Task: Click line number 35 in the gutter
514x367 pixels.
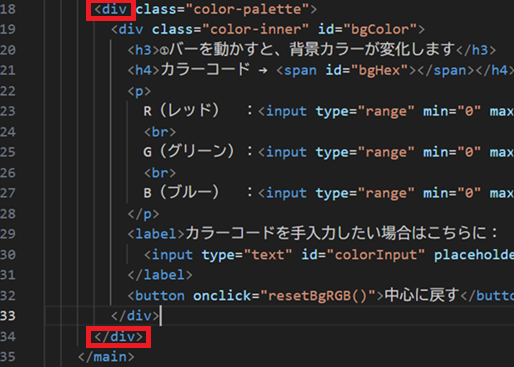Action: click(x=8, y=357)
